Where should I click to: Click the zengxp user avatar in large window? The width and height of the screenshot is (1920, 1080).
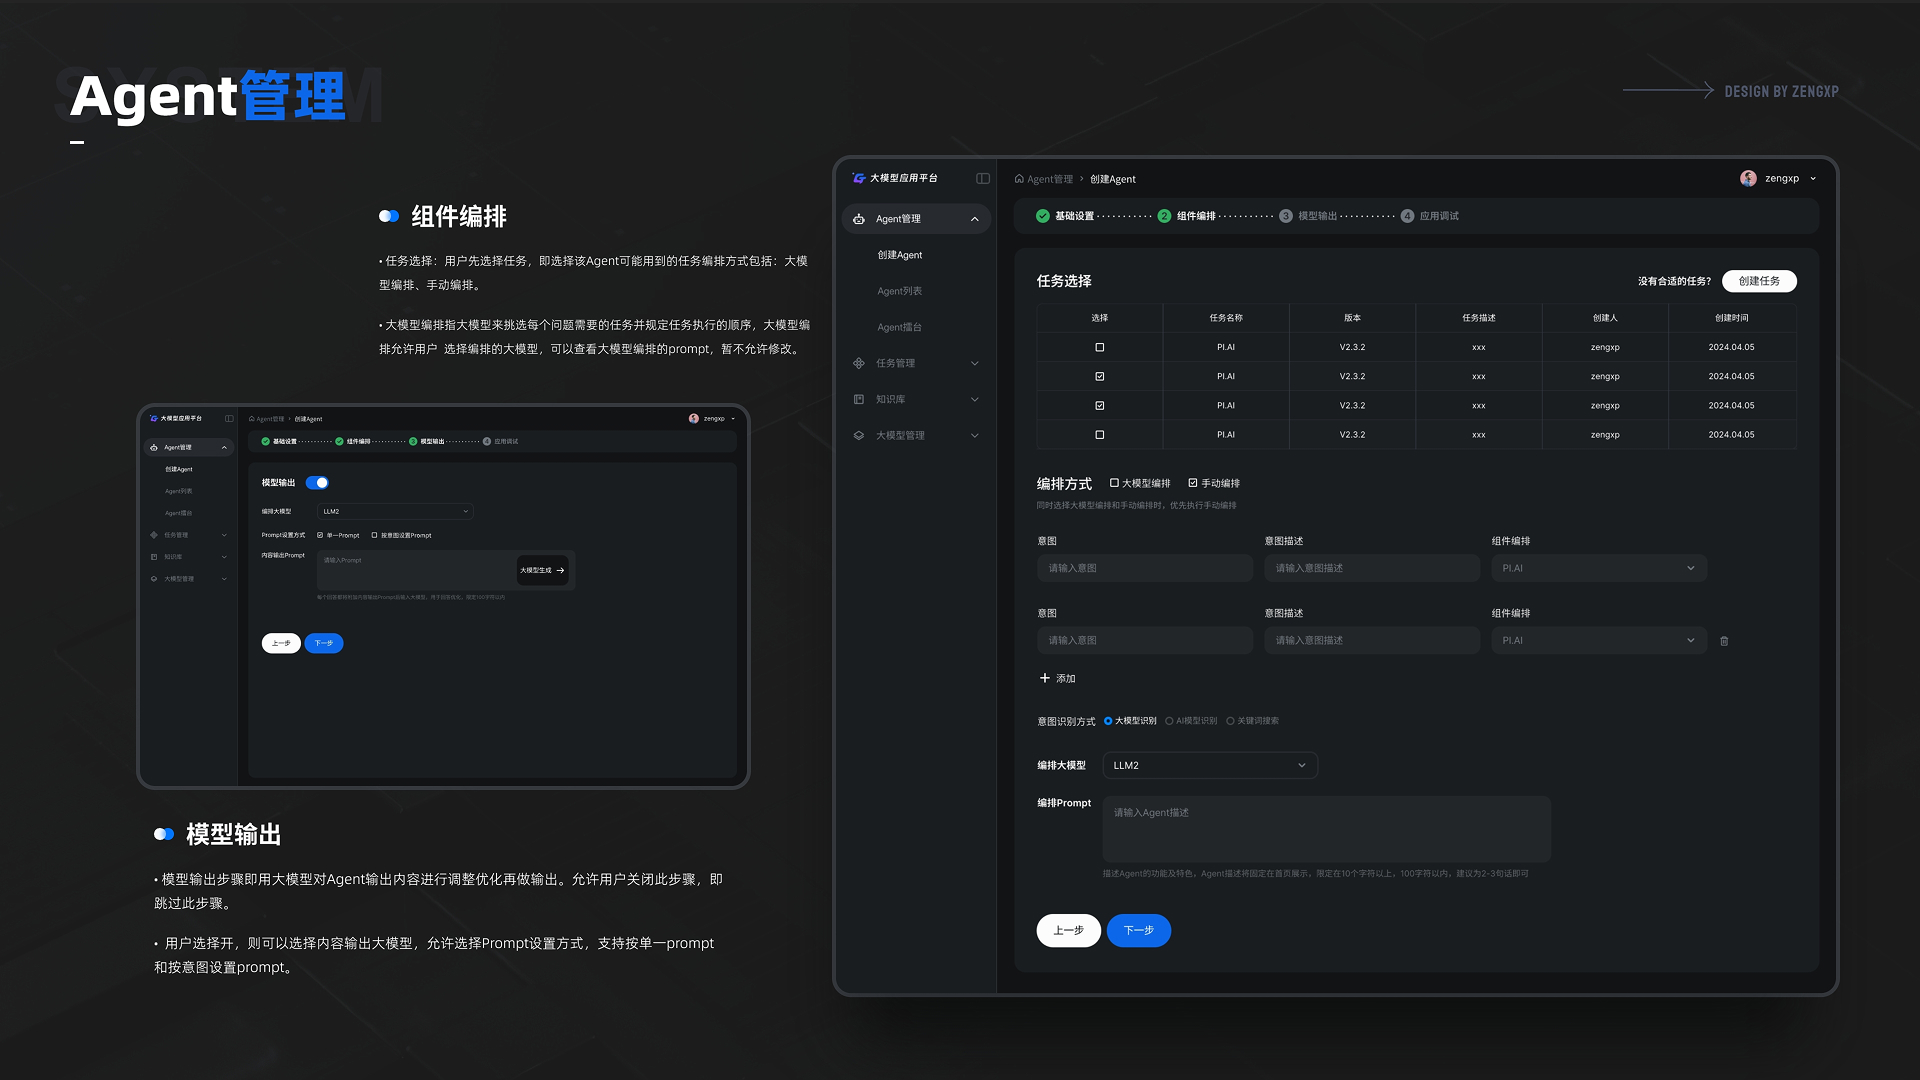click(1748, 178)
